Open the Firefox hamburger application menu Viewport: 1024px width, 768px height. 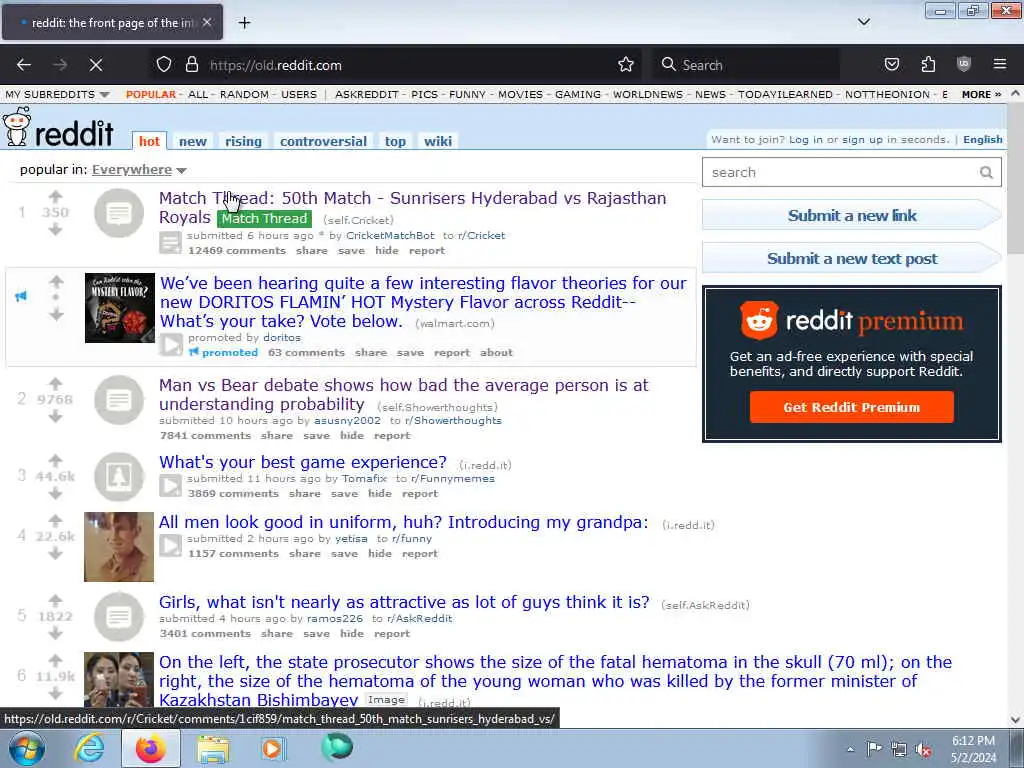pyautogui.click(x=1000, y=64)
